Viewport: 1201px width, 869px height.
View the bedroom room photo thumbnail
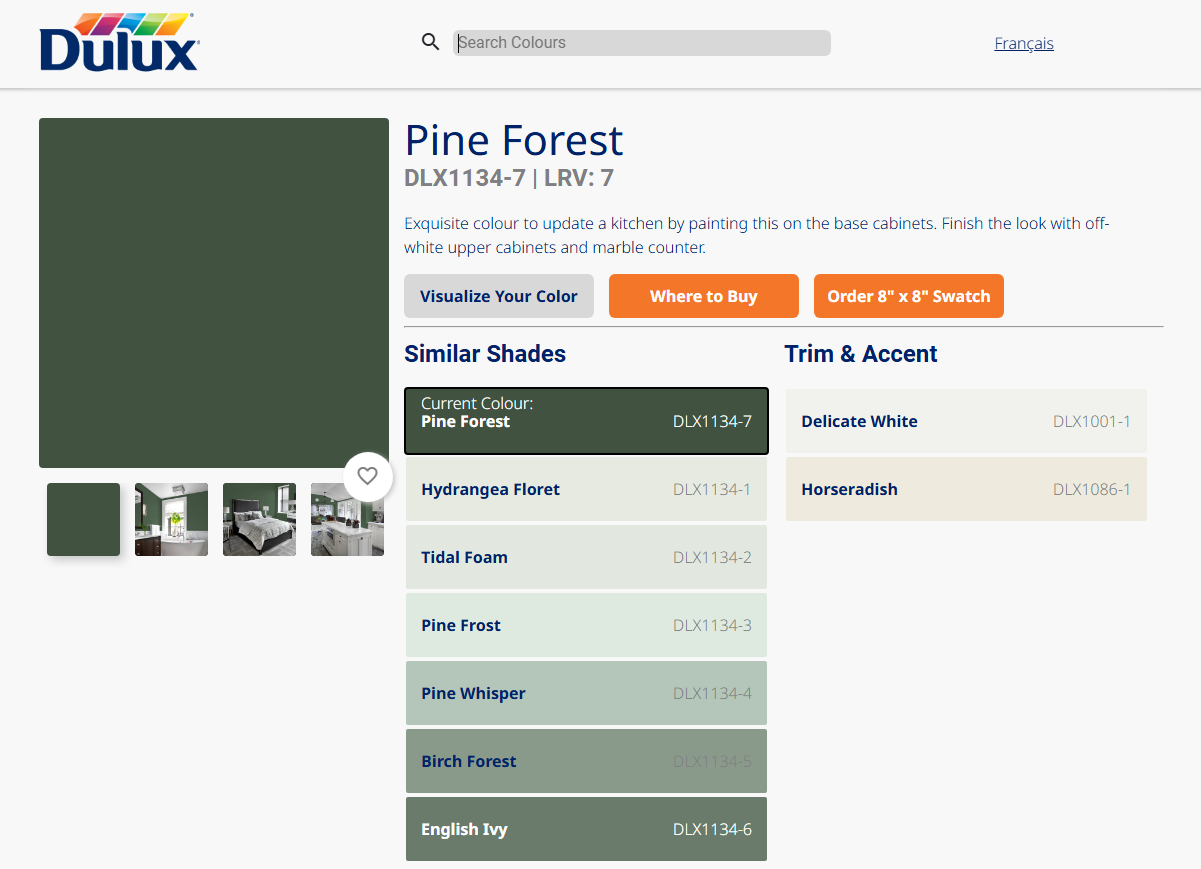[259, 519]
